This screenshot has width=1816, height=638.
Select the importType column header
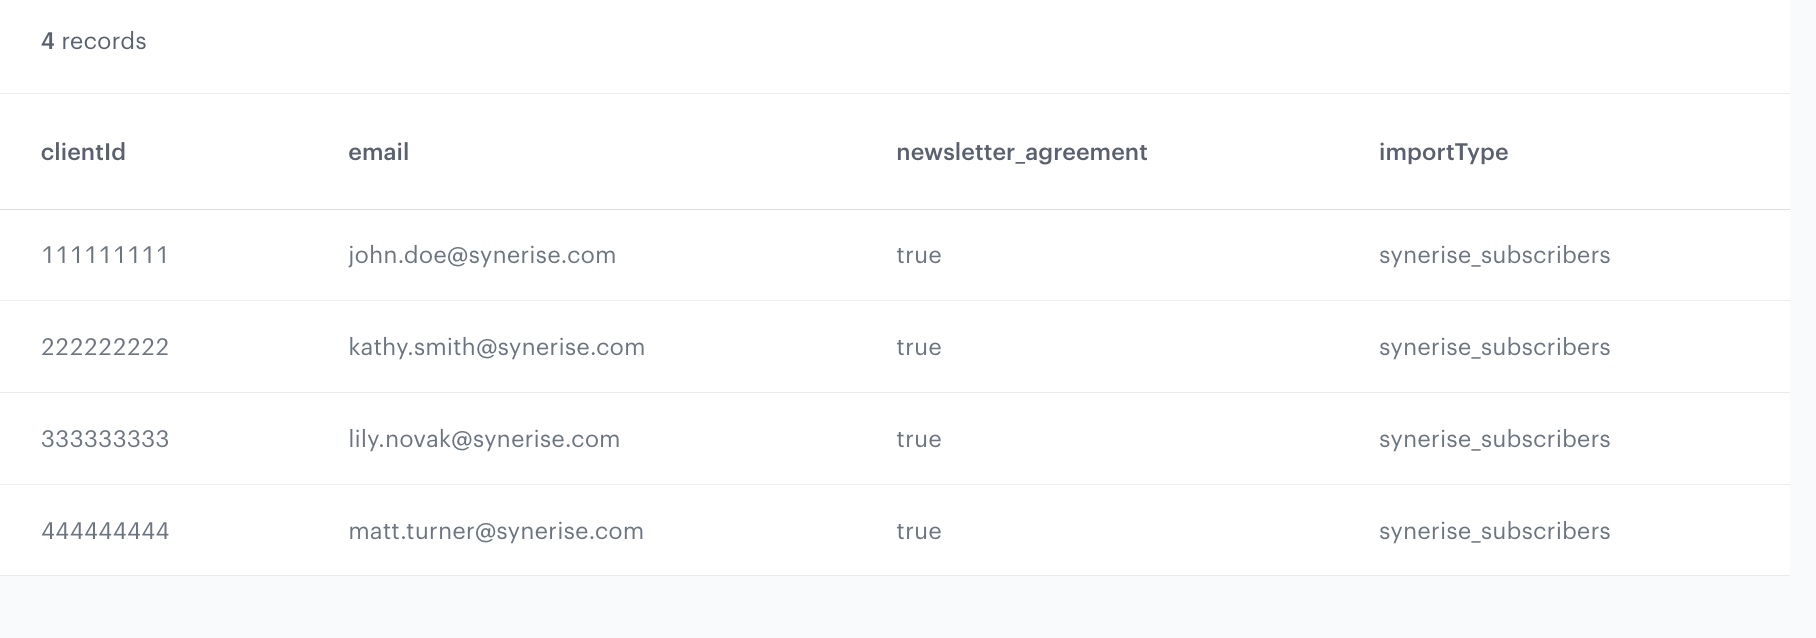1443,152
